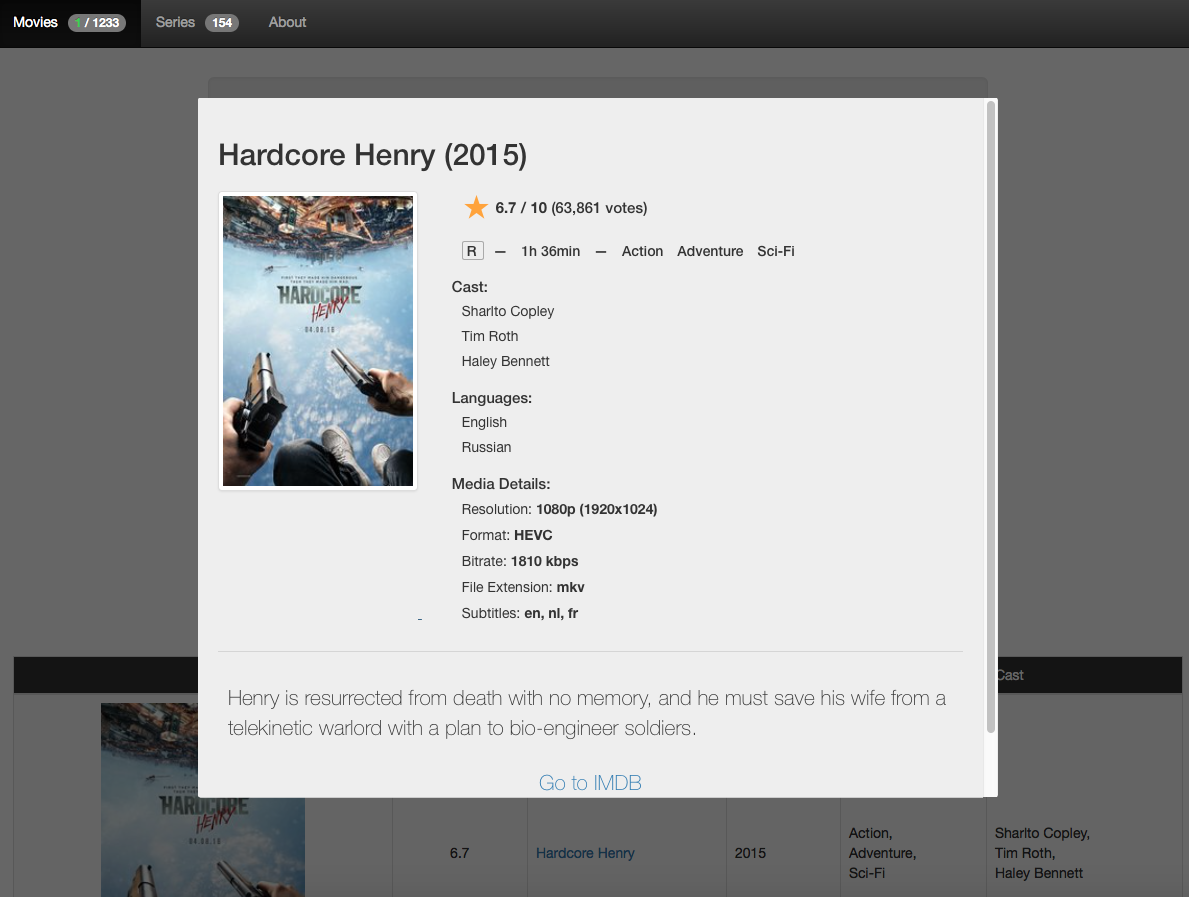Click the R rating badge
The height and width of the screenshot is (897, 1189).
[472, 251]
